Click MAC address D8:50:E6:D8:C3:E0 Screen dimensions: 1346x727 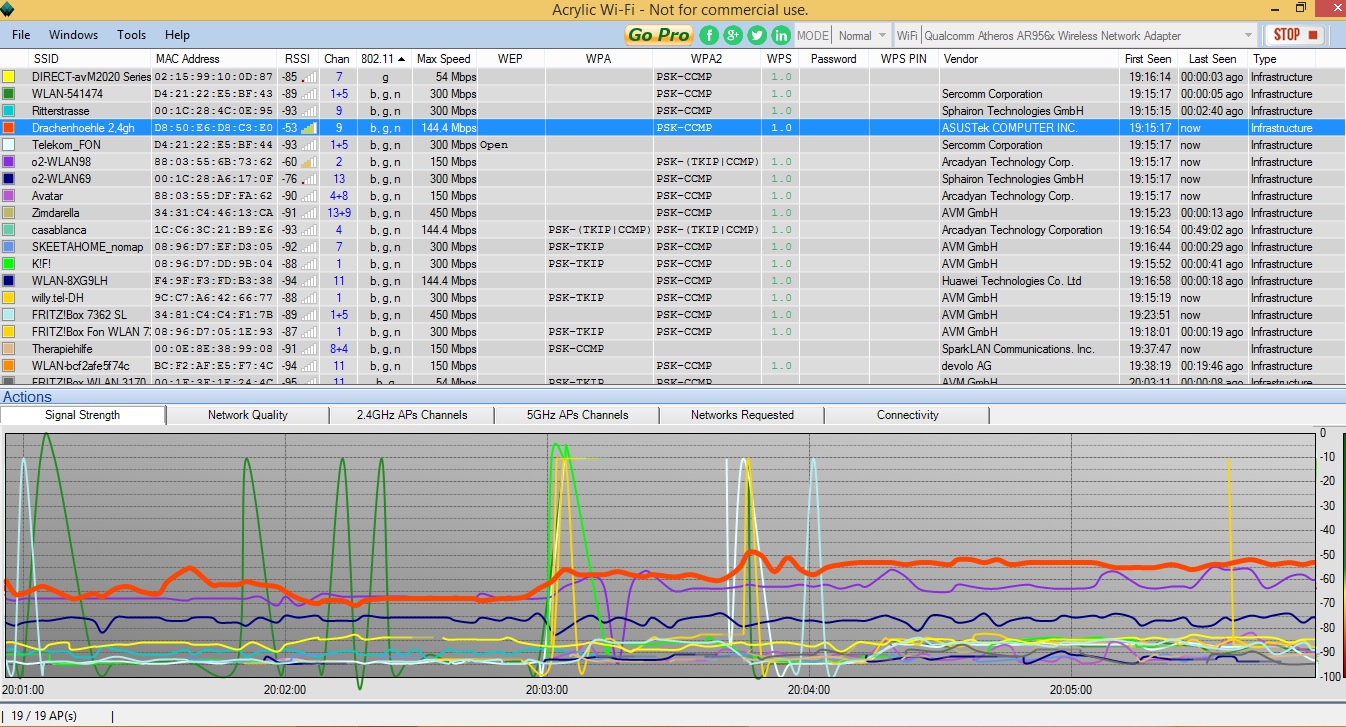[x=213, y=128]
